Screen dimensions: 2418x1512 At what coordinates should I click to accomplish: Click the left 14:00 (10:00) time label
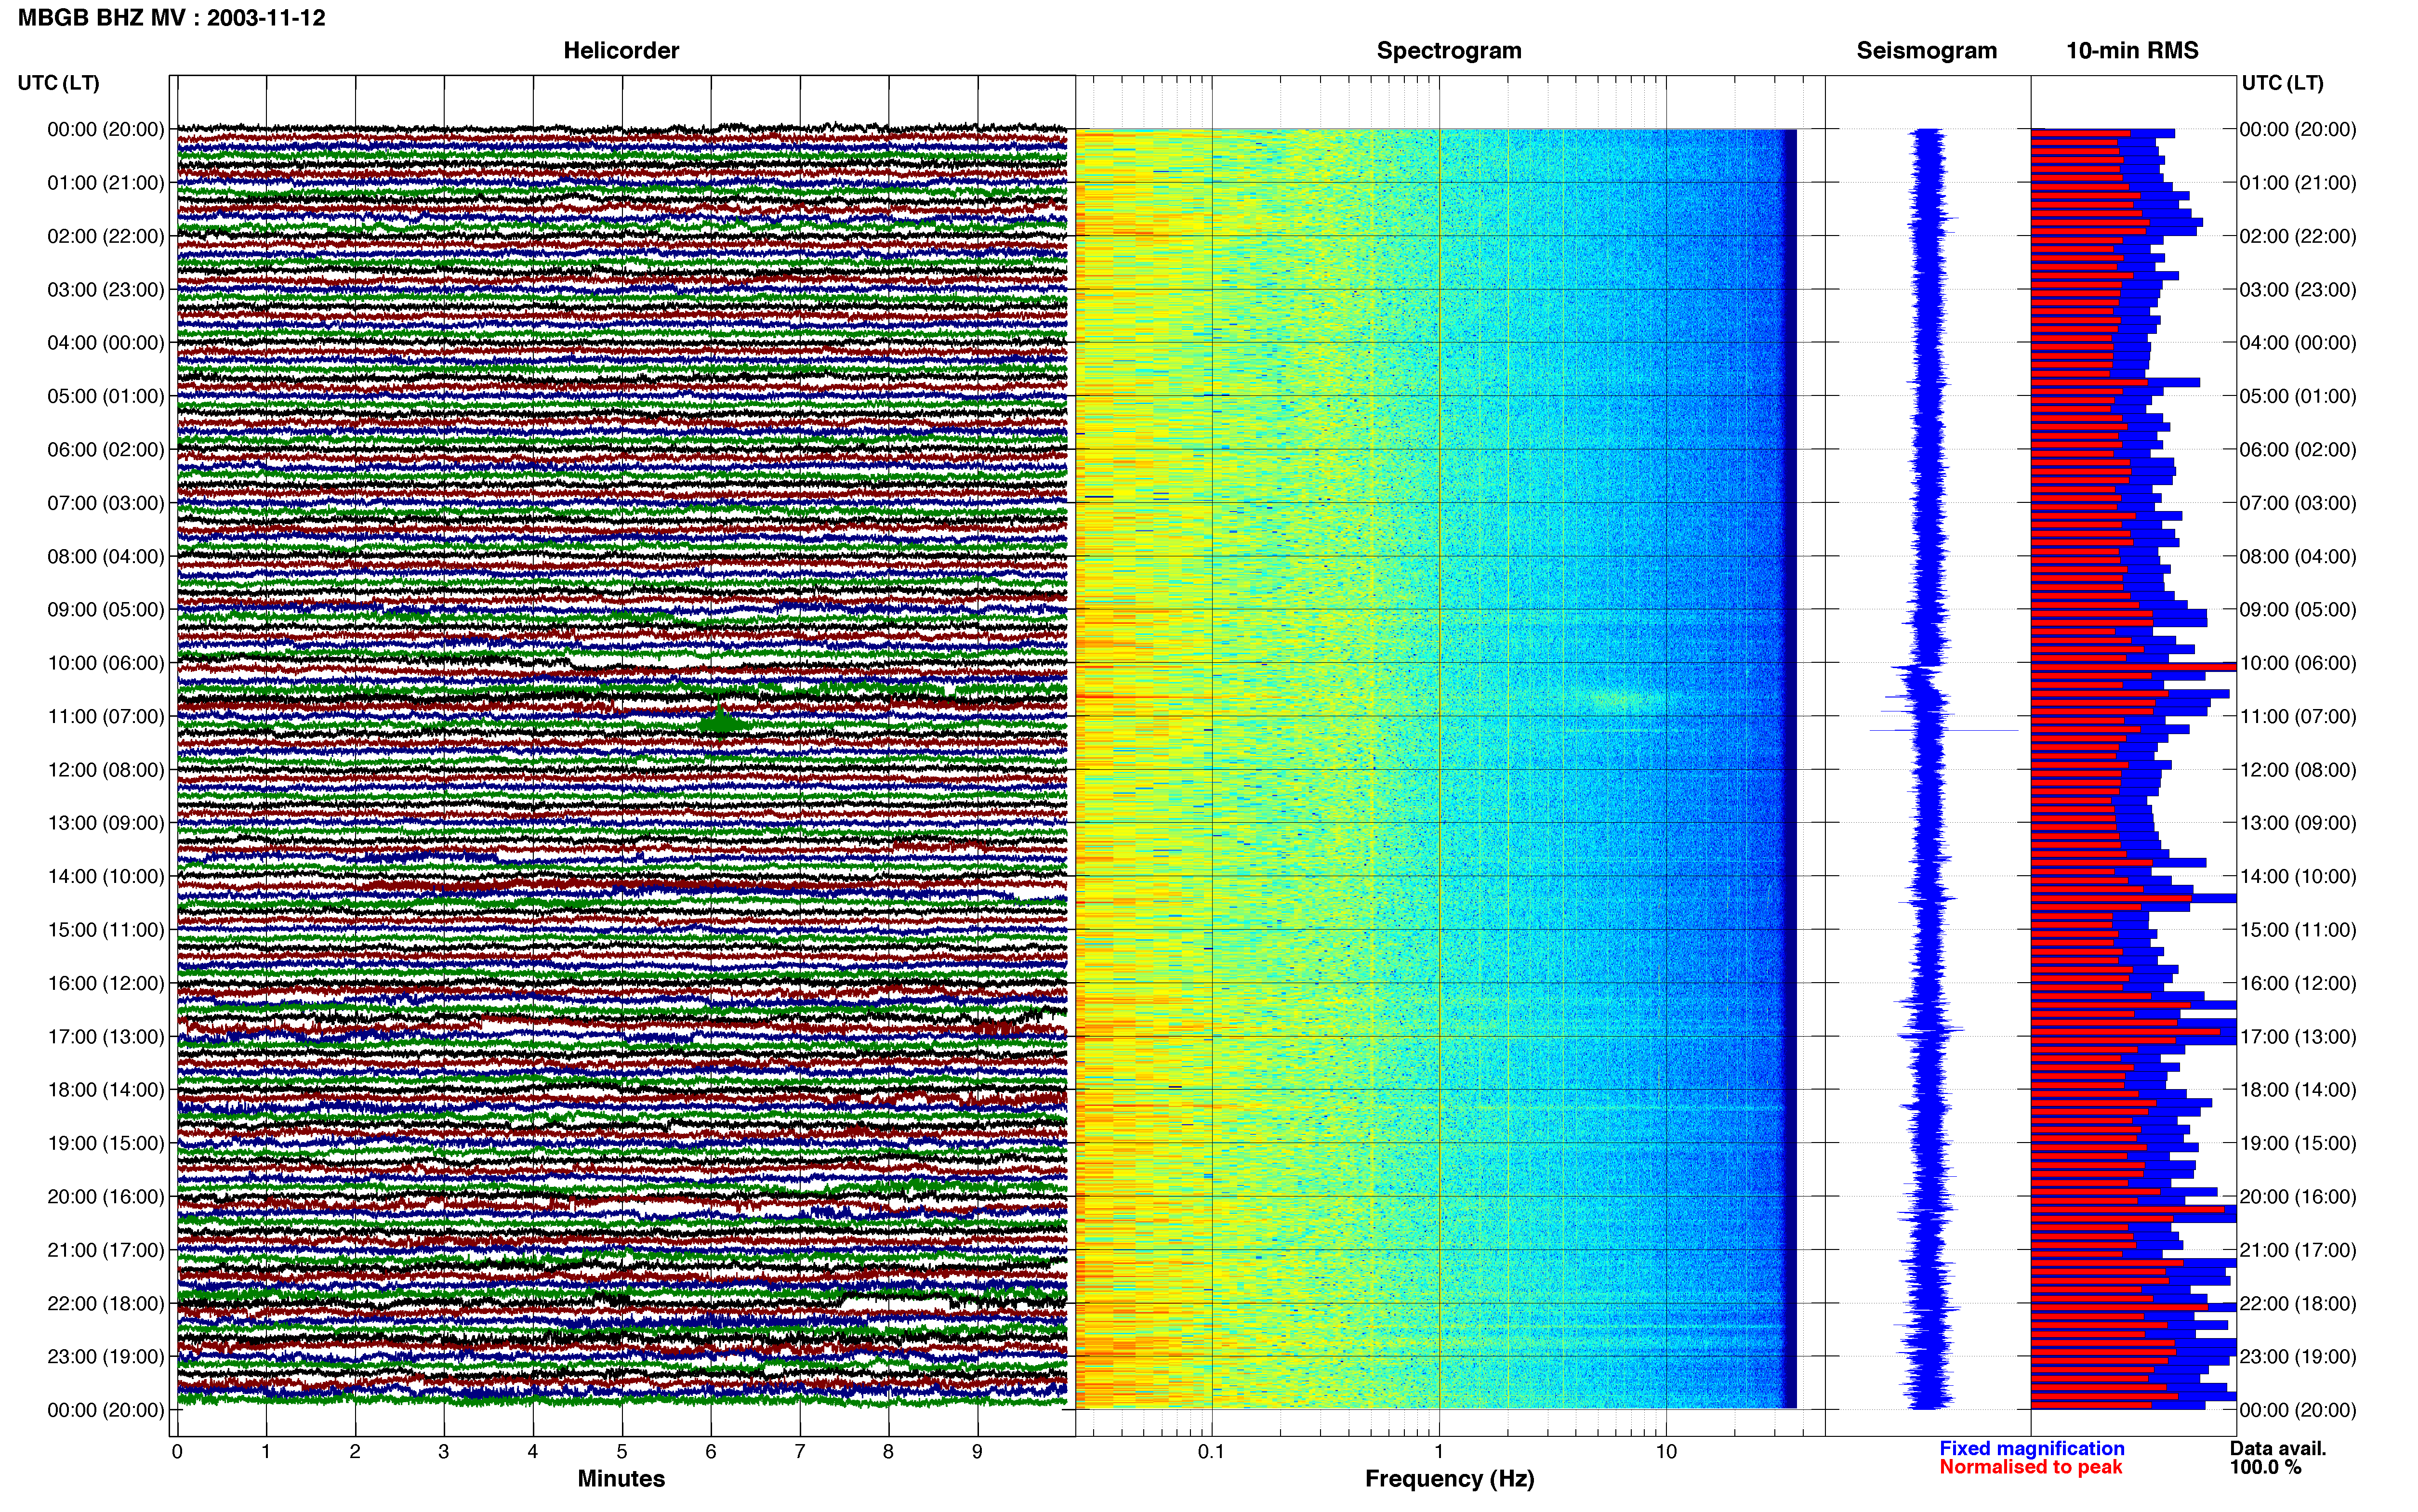click(106, 876)
